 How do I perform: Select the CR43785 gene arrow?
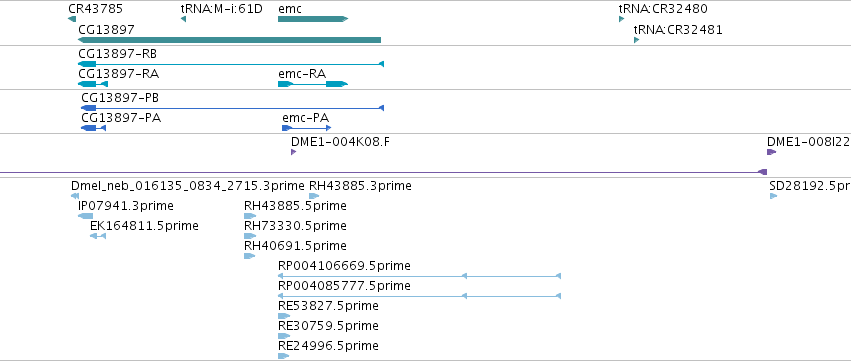click(72, 19)
